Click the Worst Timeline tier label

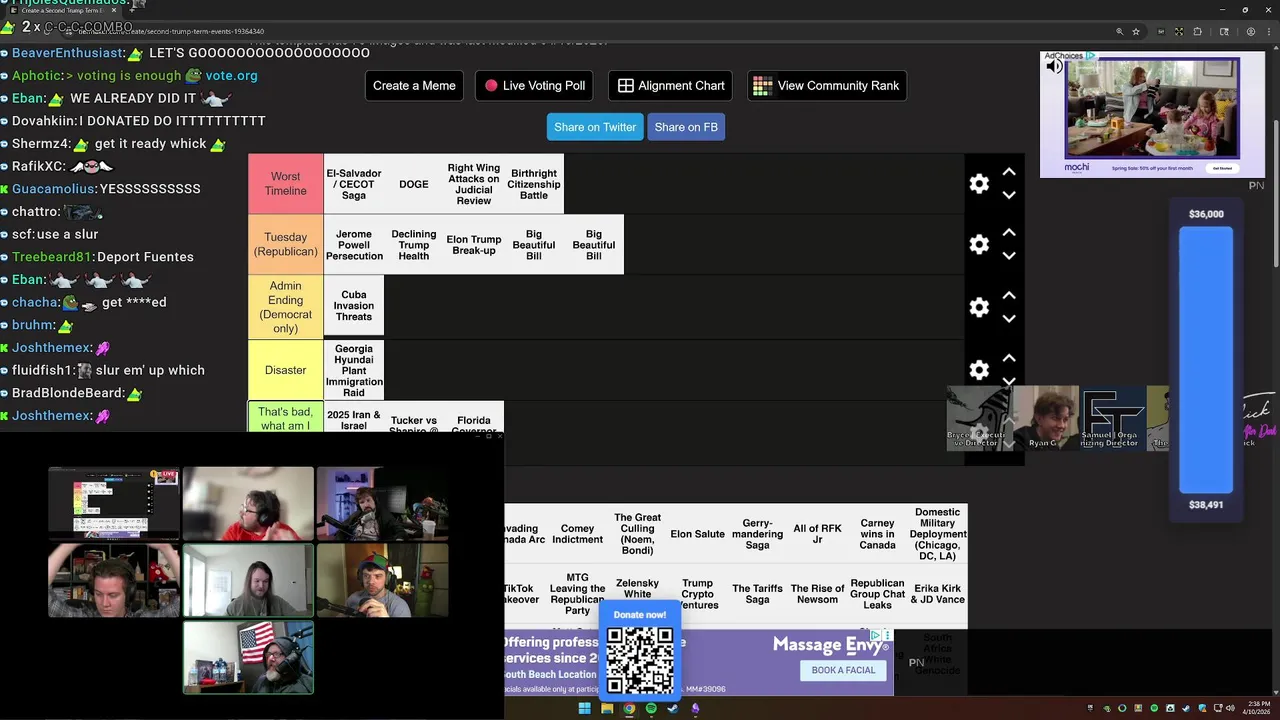(286, 184)
